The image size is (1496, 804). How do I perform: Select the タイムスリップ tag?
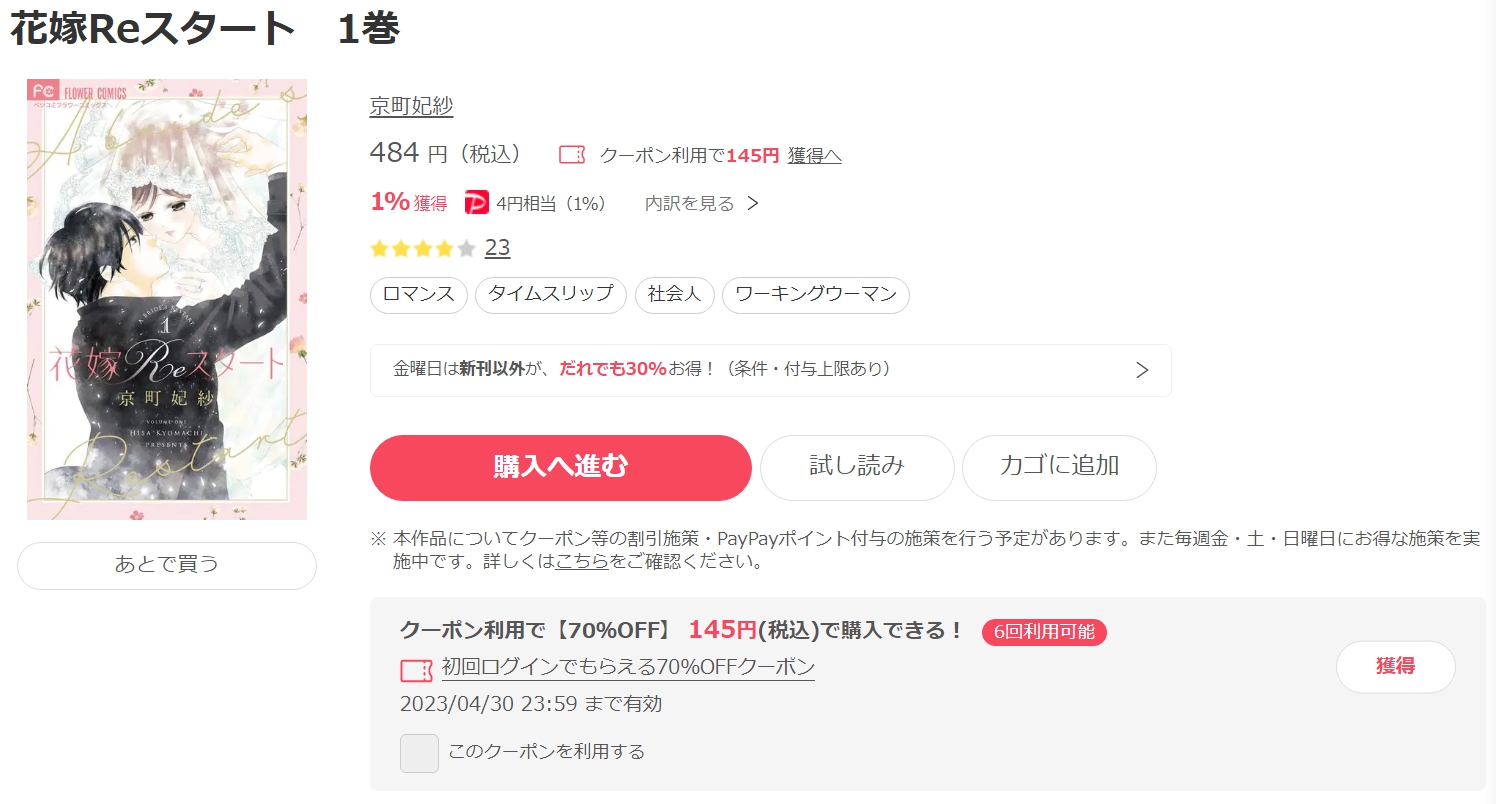551,295
